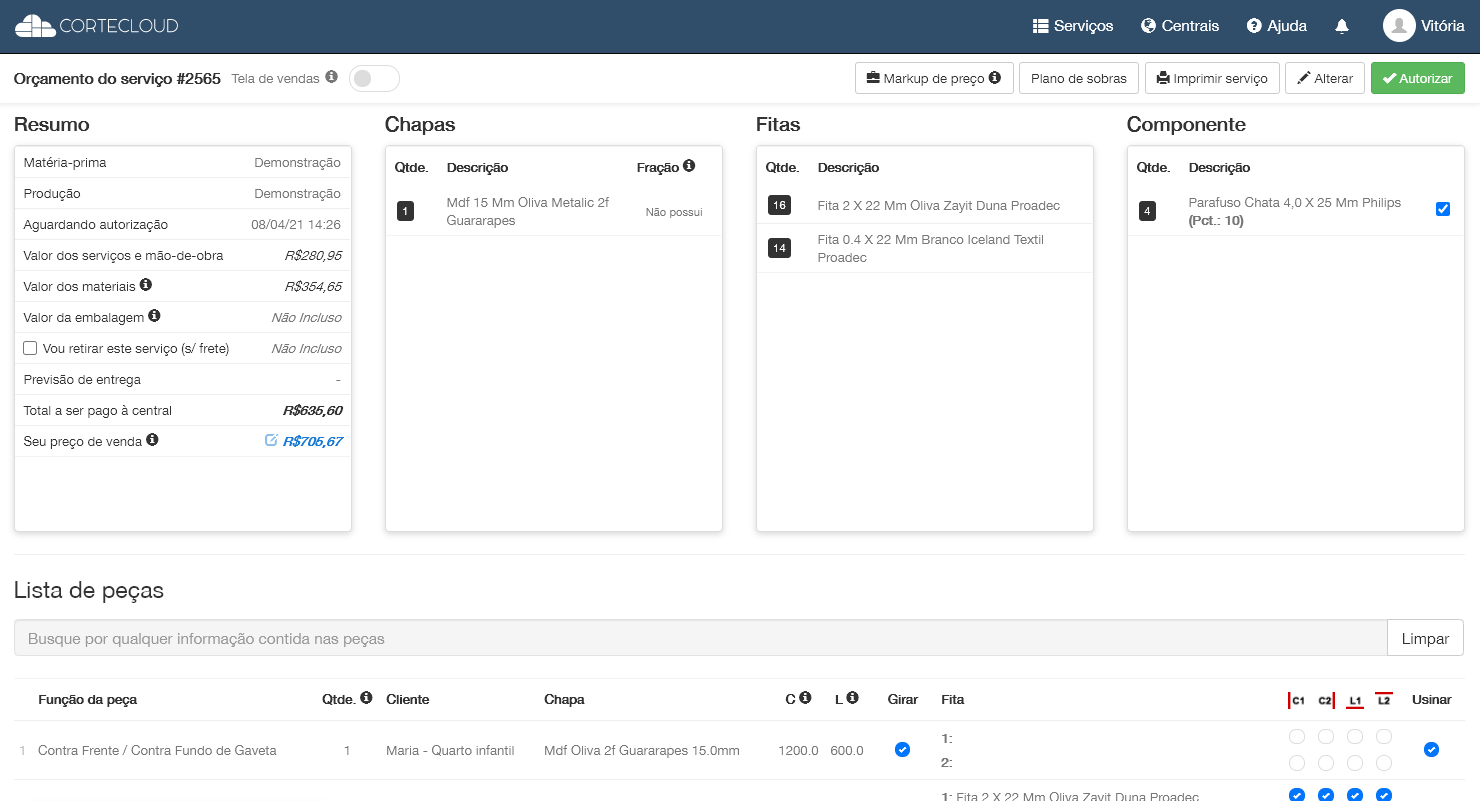1480x801 pixels.
Task: Click the L2 edge icon header
Action: [x=1384, y=700]
